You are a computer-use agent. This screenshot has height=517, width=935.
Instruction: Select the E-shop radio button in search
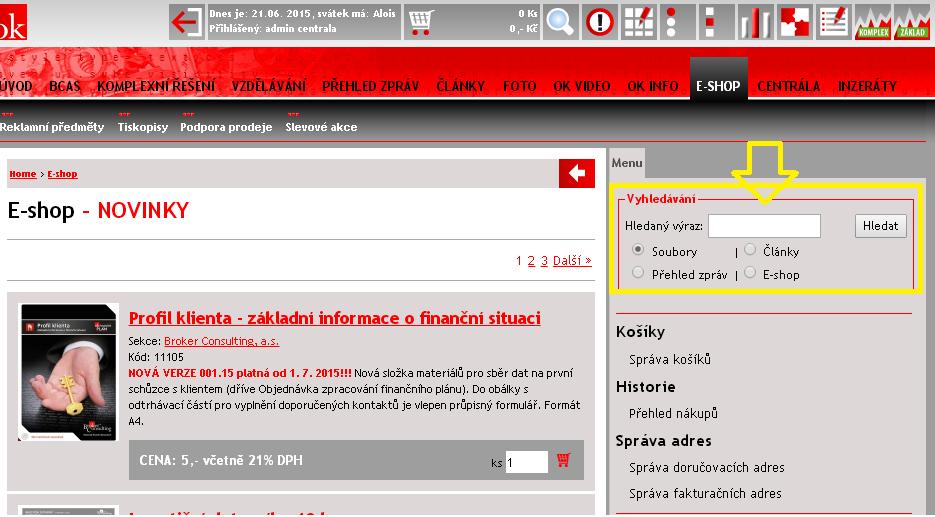[x=750, y=273]
